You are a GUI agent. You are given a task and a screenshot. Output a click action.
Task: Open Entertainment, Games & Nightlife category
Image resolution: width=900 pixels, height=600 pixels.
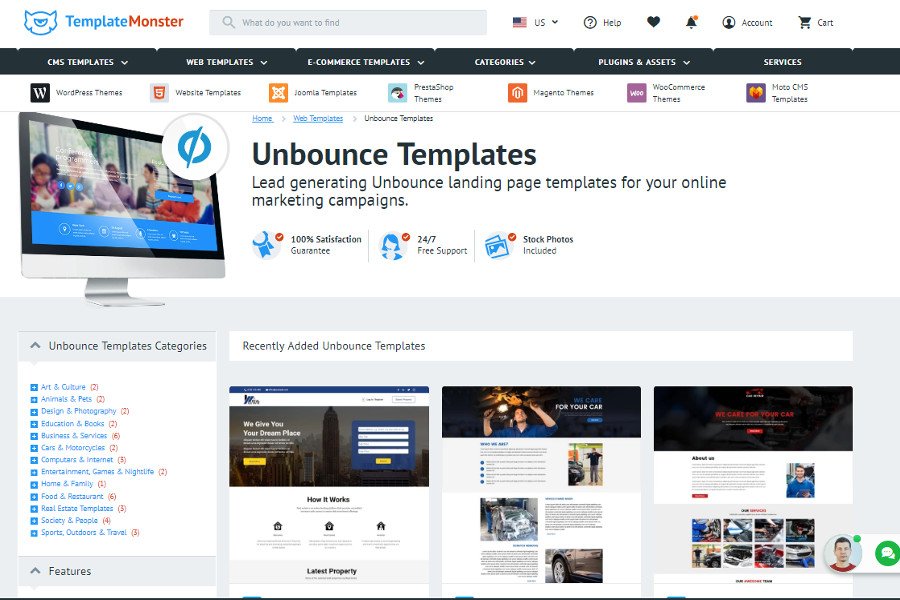pos(98,472)
